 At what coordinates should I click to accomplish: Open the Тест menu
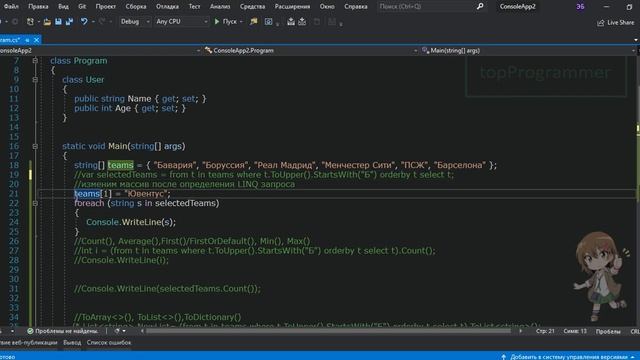(194, 7)
